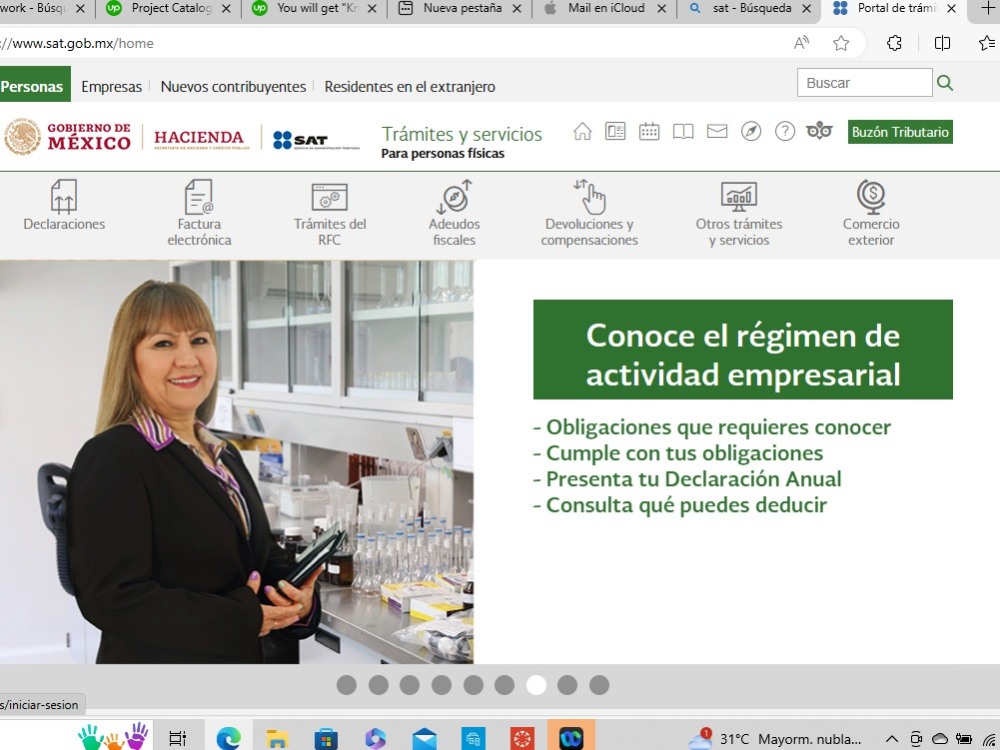1000x750 pixels.
Task: Close the Mail en iCloud tab
Action: [662, 8]
